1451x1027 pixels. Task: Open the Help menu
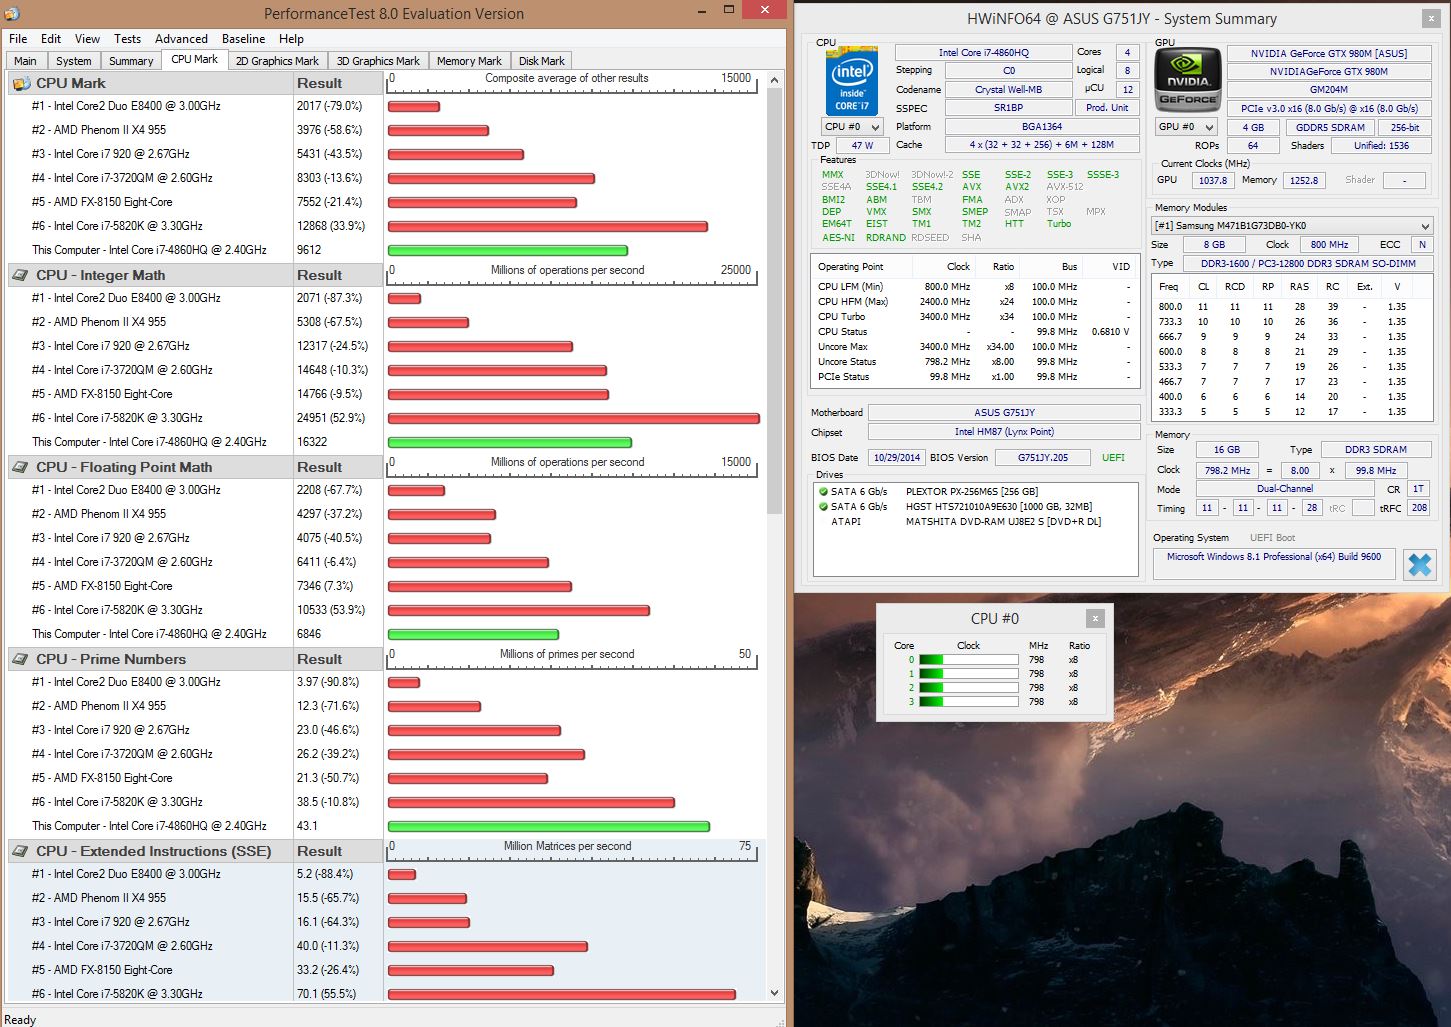pyautogui.click(x=291, y=38)
